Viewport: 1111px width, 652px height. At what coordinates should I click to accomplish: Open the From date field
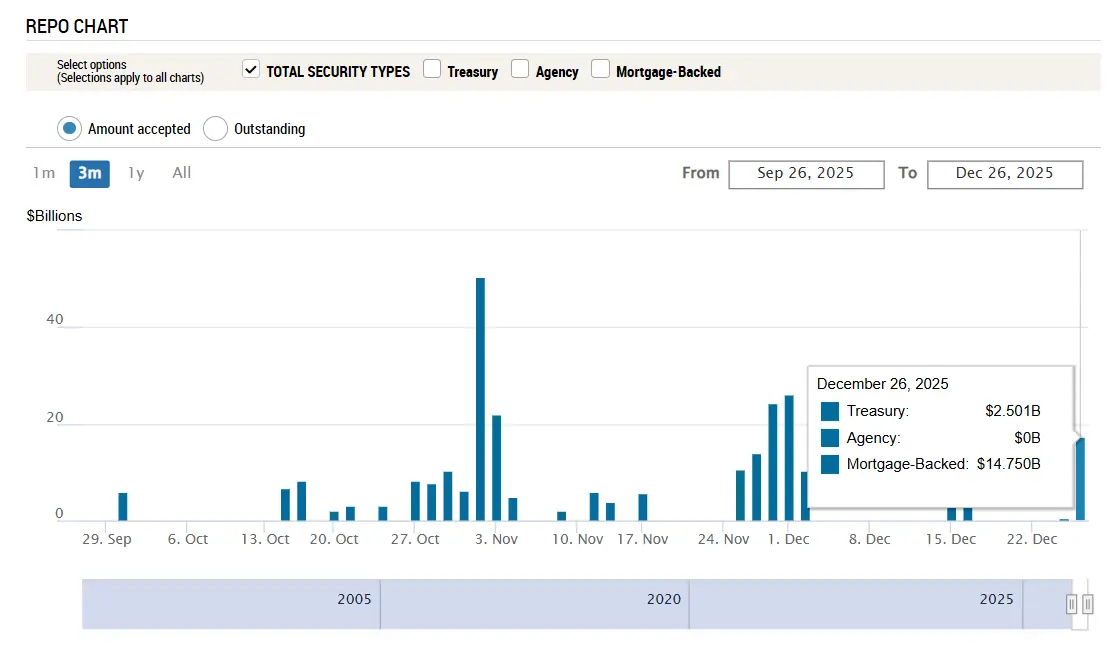tap(806, 173)
